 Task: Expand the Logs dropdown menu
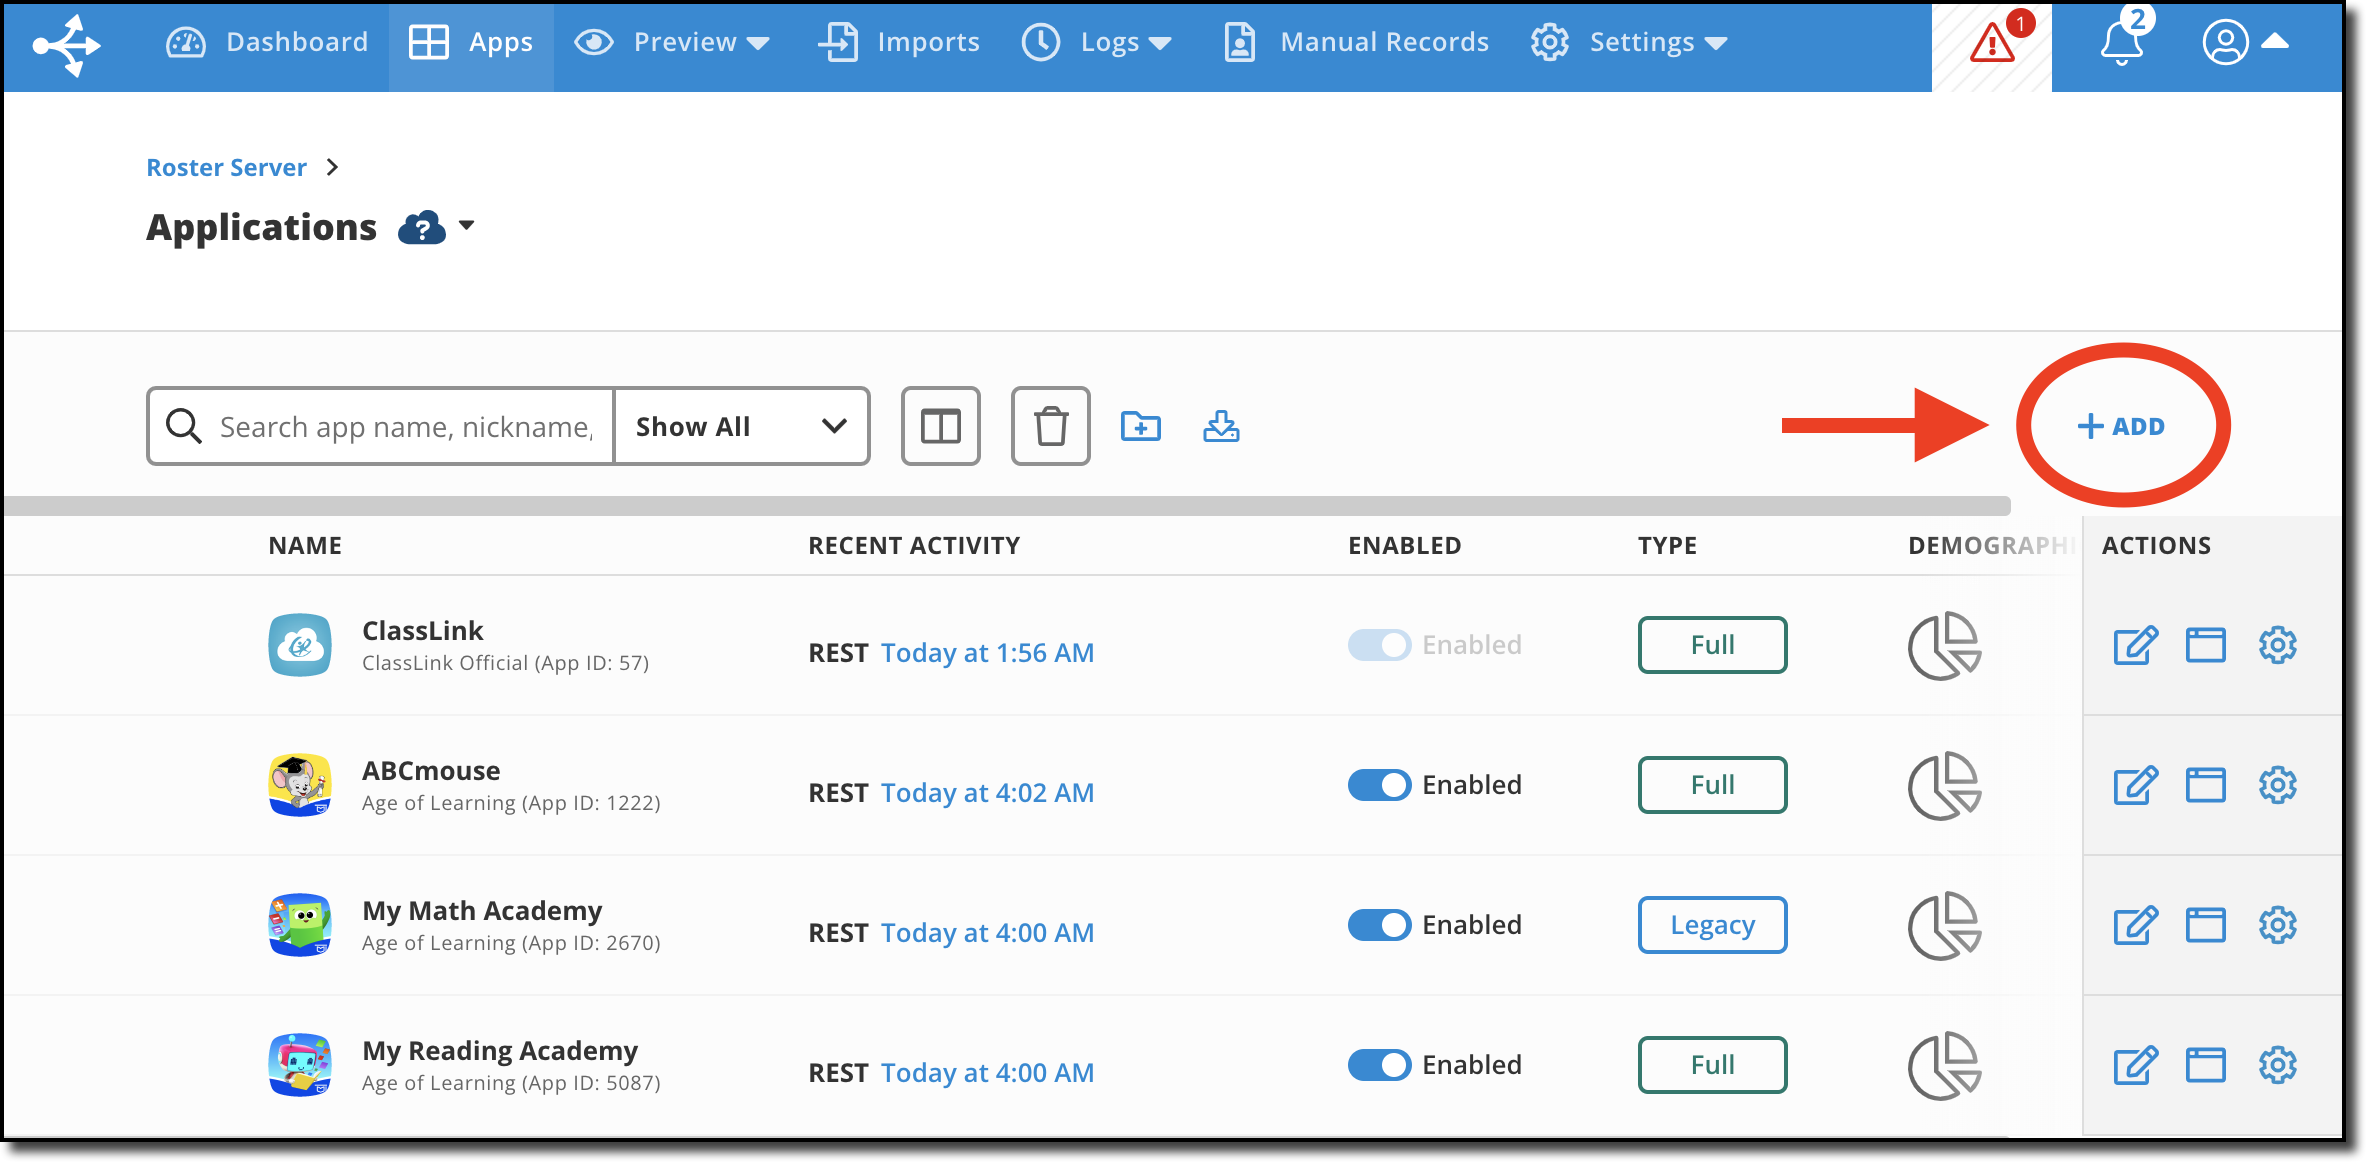click(x=1097, y=42)
